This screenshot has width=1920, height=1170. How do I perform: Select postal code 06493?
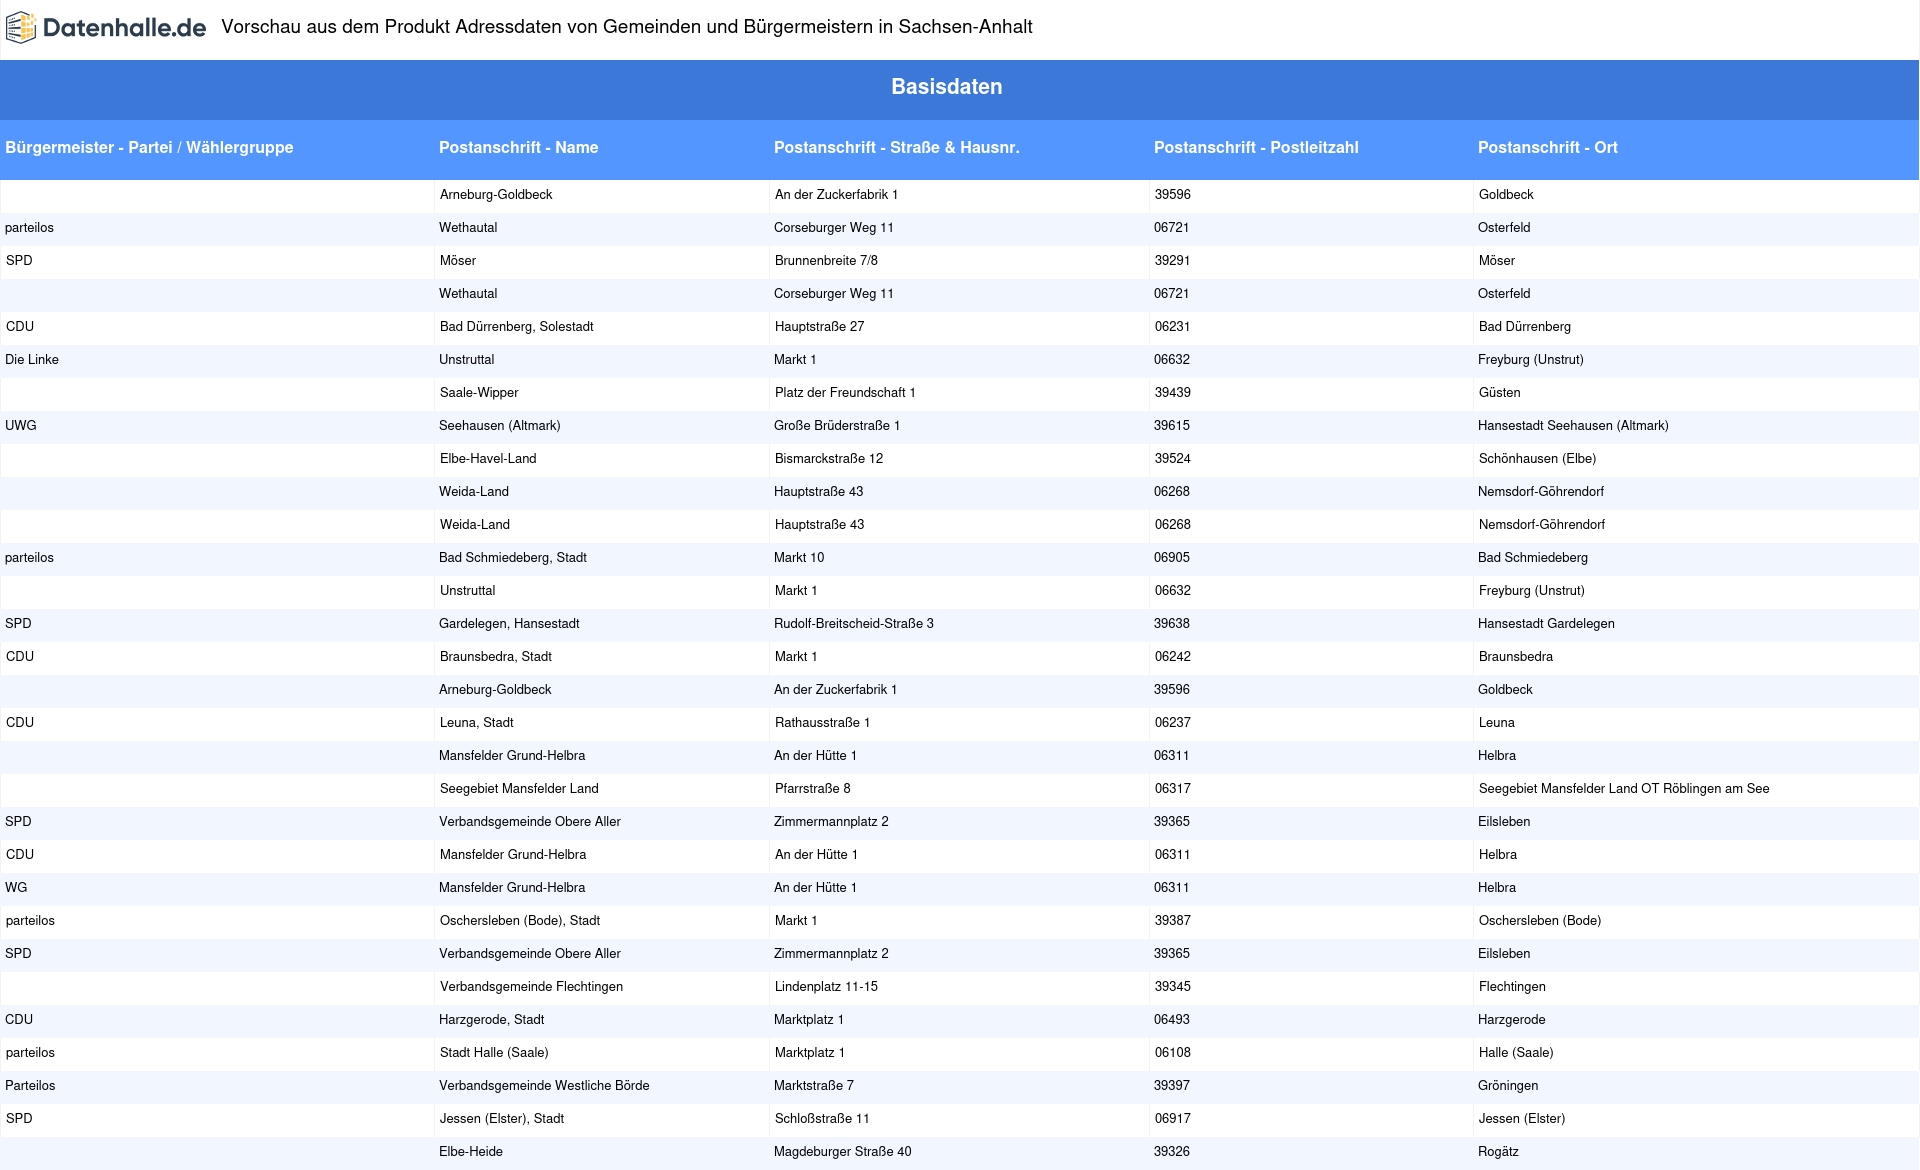click(x=1172, y=1020)
